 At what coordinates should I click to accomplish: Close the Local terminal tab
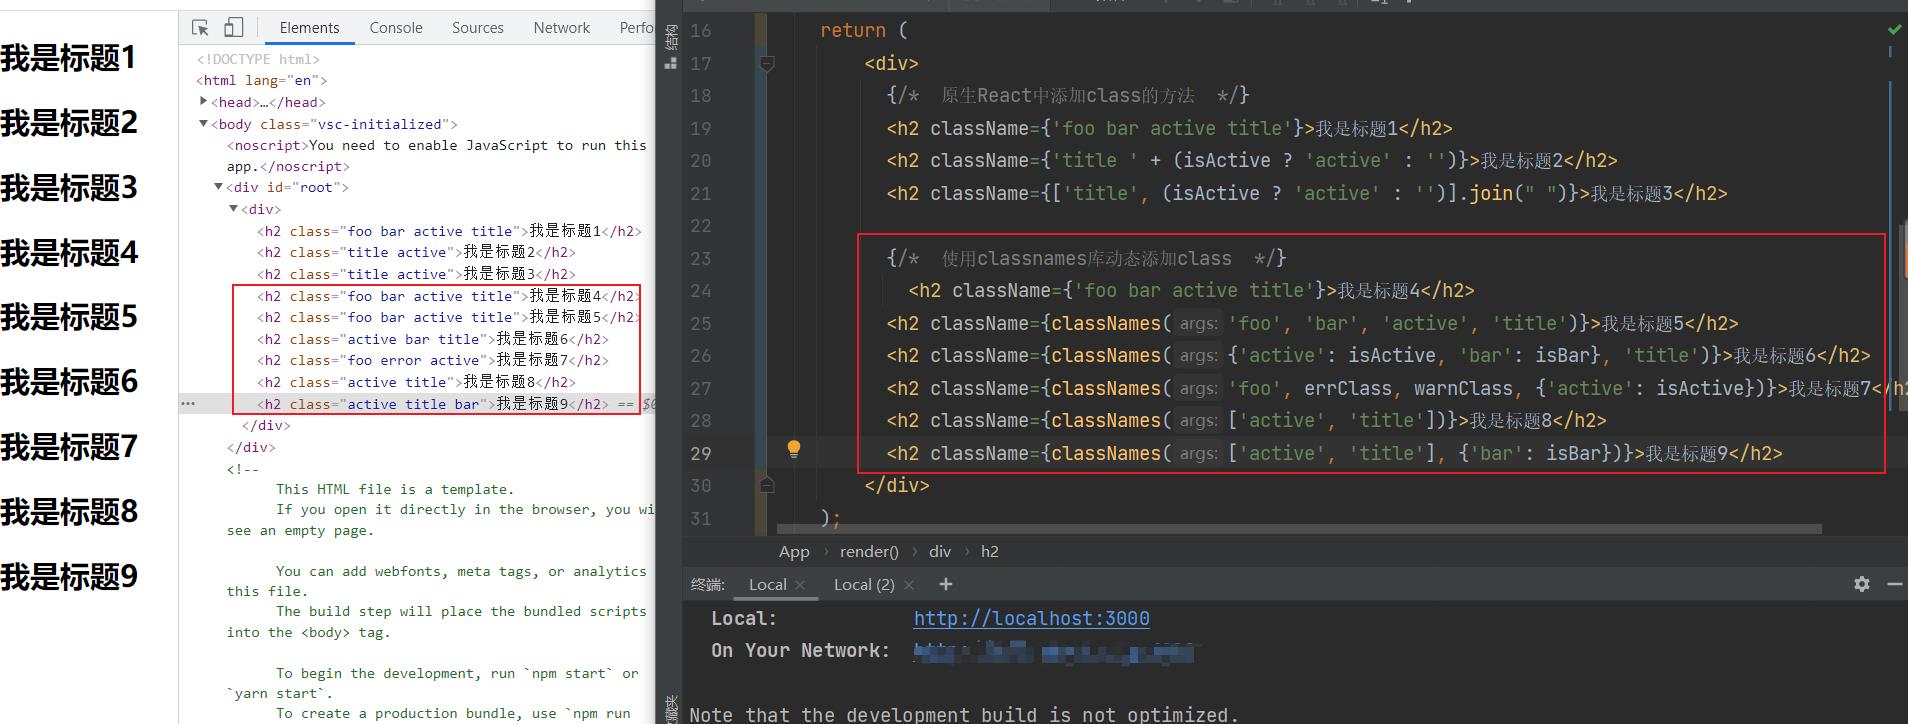pyautogui.click(x=800, y=585)
